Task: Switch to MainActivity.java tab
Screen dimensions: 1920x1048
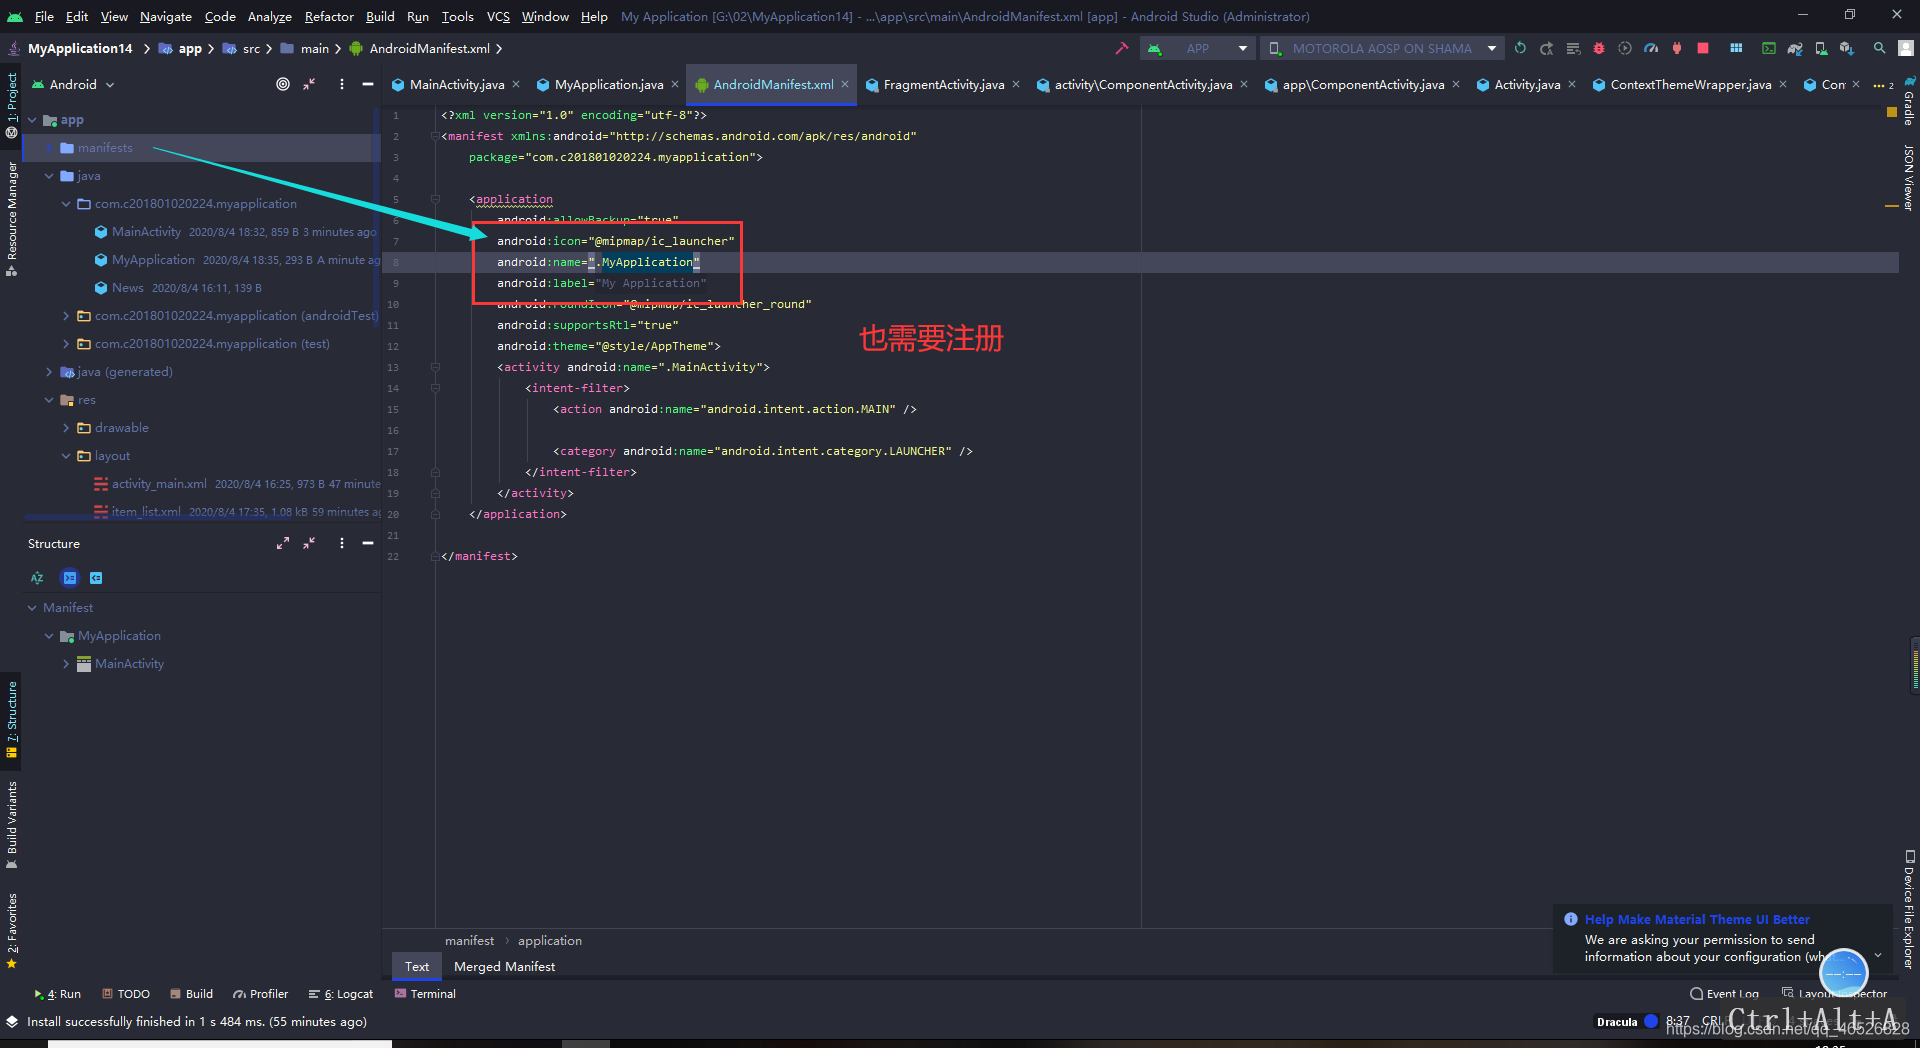Action: [x=456, y=85]
